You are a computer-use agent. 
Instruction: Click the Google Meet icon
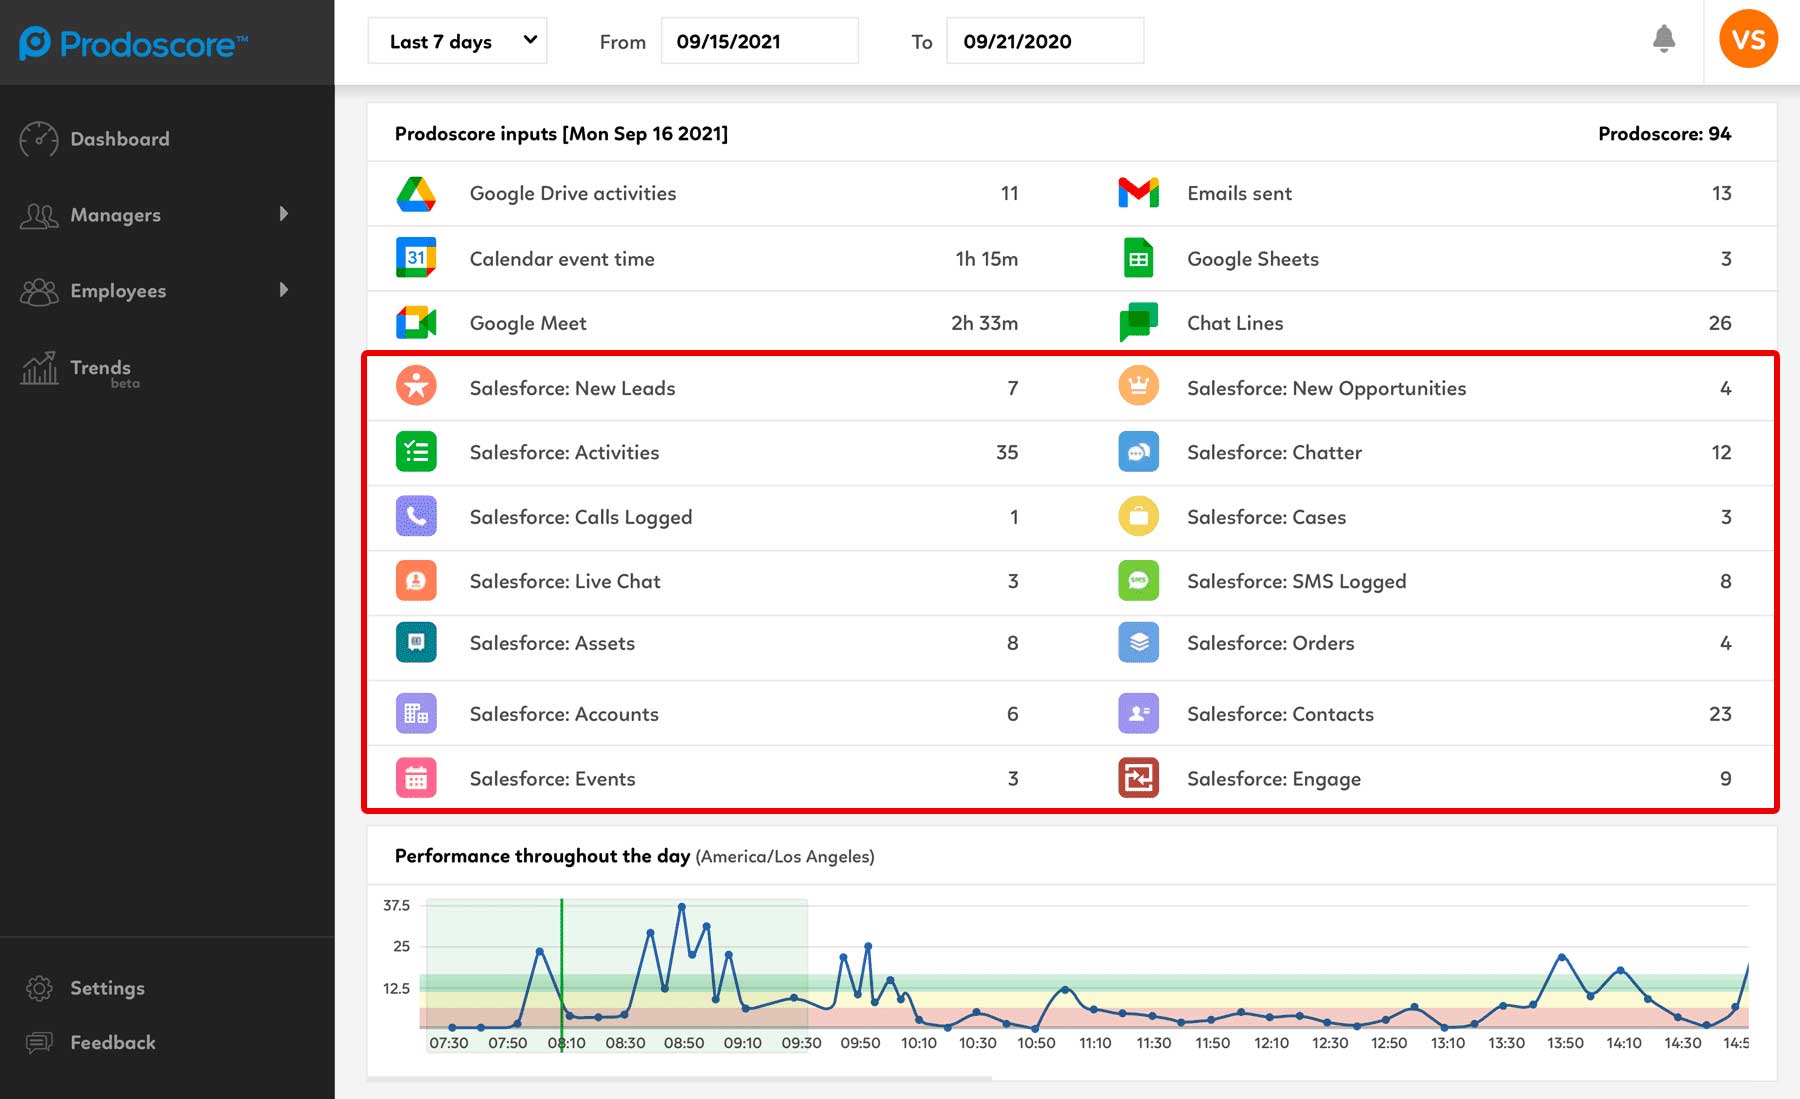click(x=416, y=323)
